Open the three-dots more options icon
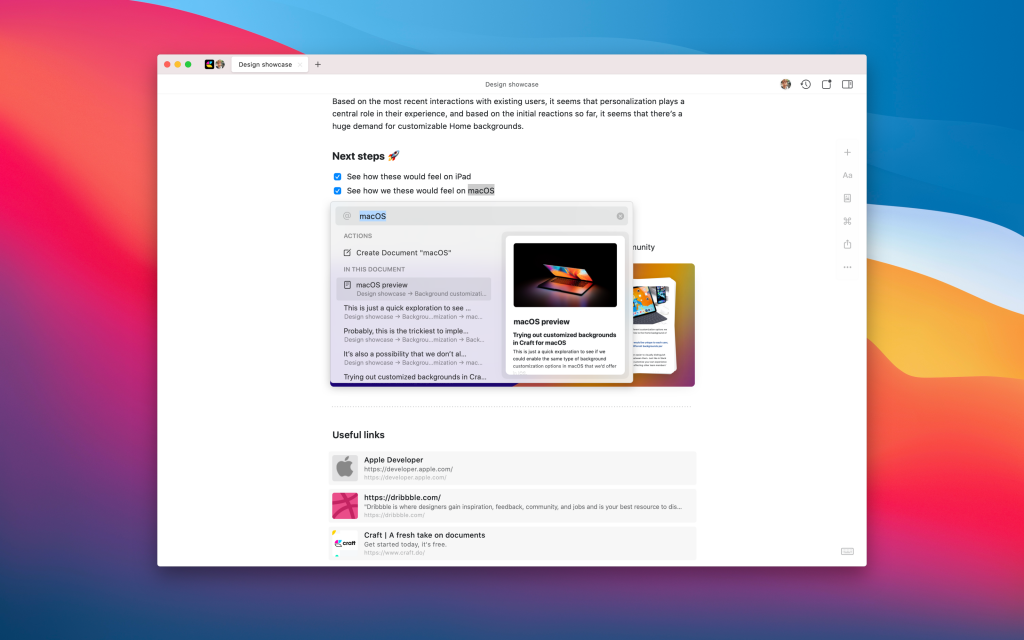1024x640 pixels. [x=847, y=267]
